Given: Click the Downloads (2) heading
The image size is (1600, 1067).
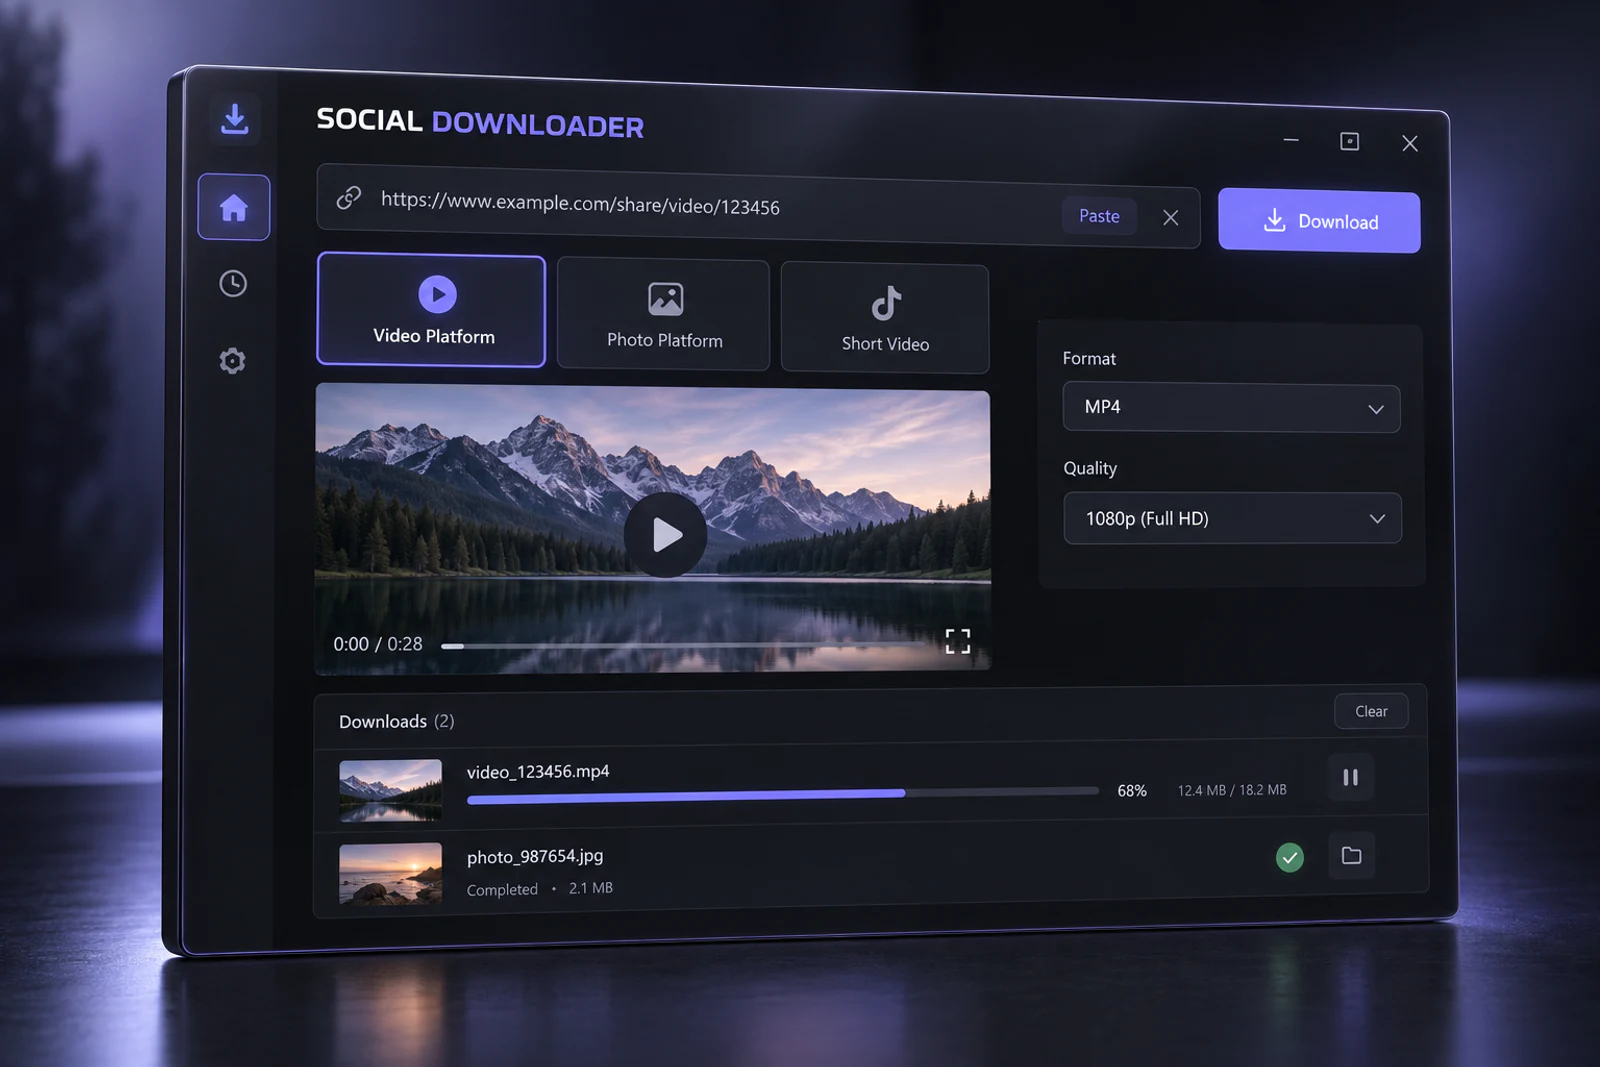Looking at the screenshot, I should tap(396, 721).
